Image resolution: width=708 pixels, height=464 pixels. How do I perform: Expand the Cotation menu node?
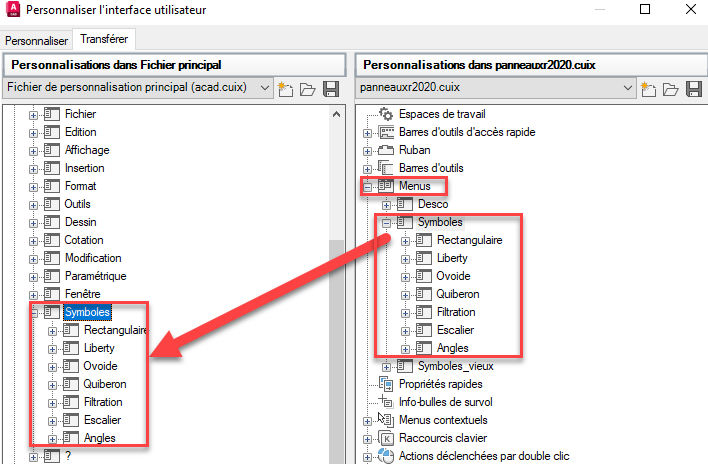[x=33, y=241]
